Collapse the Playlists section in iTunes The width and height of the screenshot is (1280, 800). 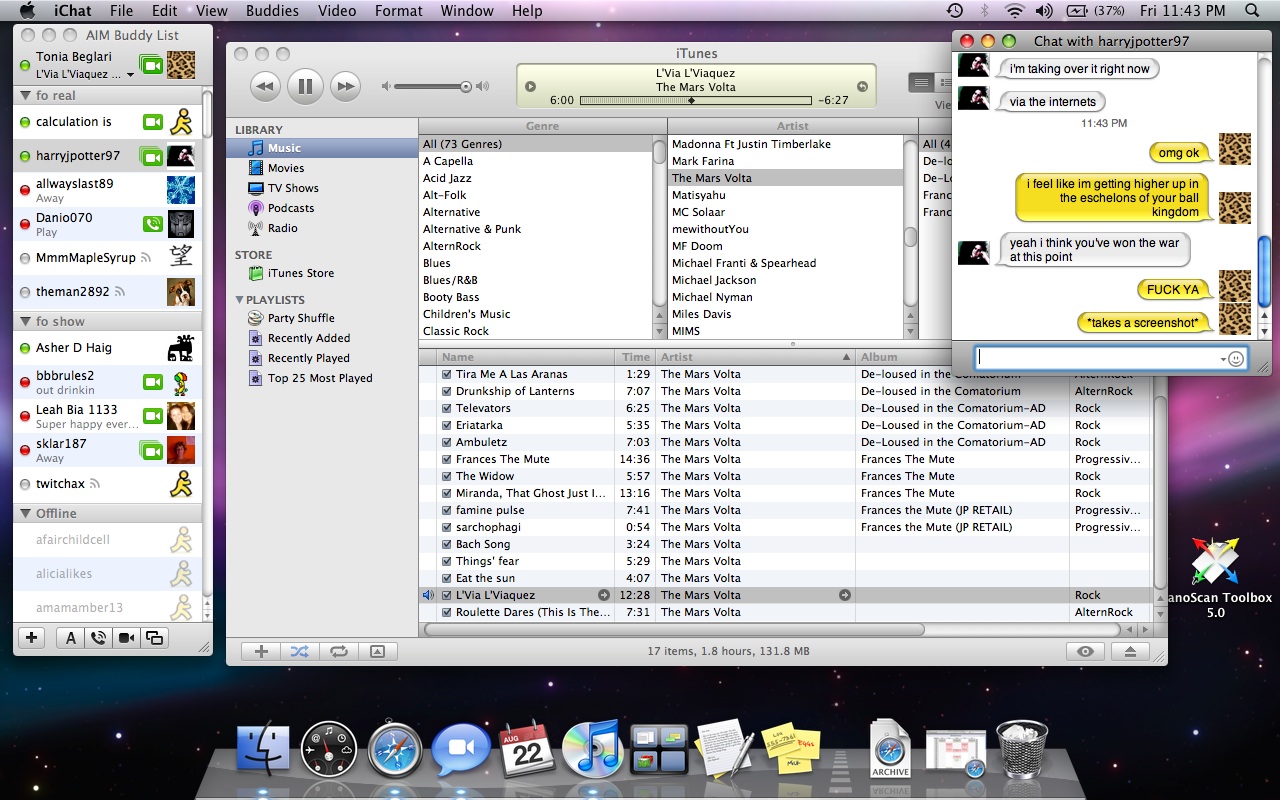(240, 300)
